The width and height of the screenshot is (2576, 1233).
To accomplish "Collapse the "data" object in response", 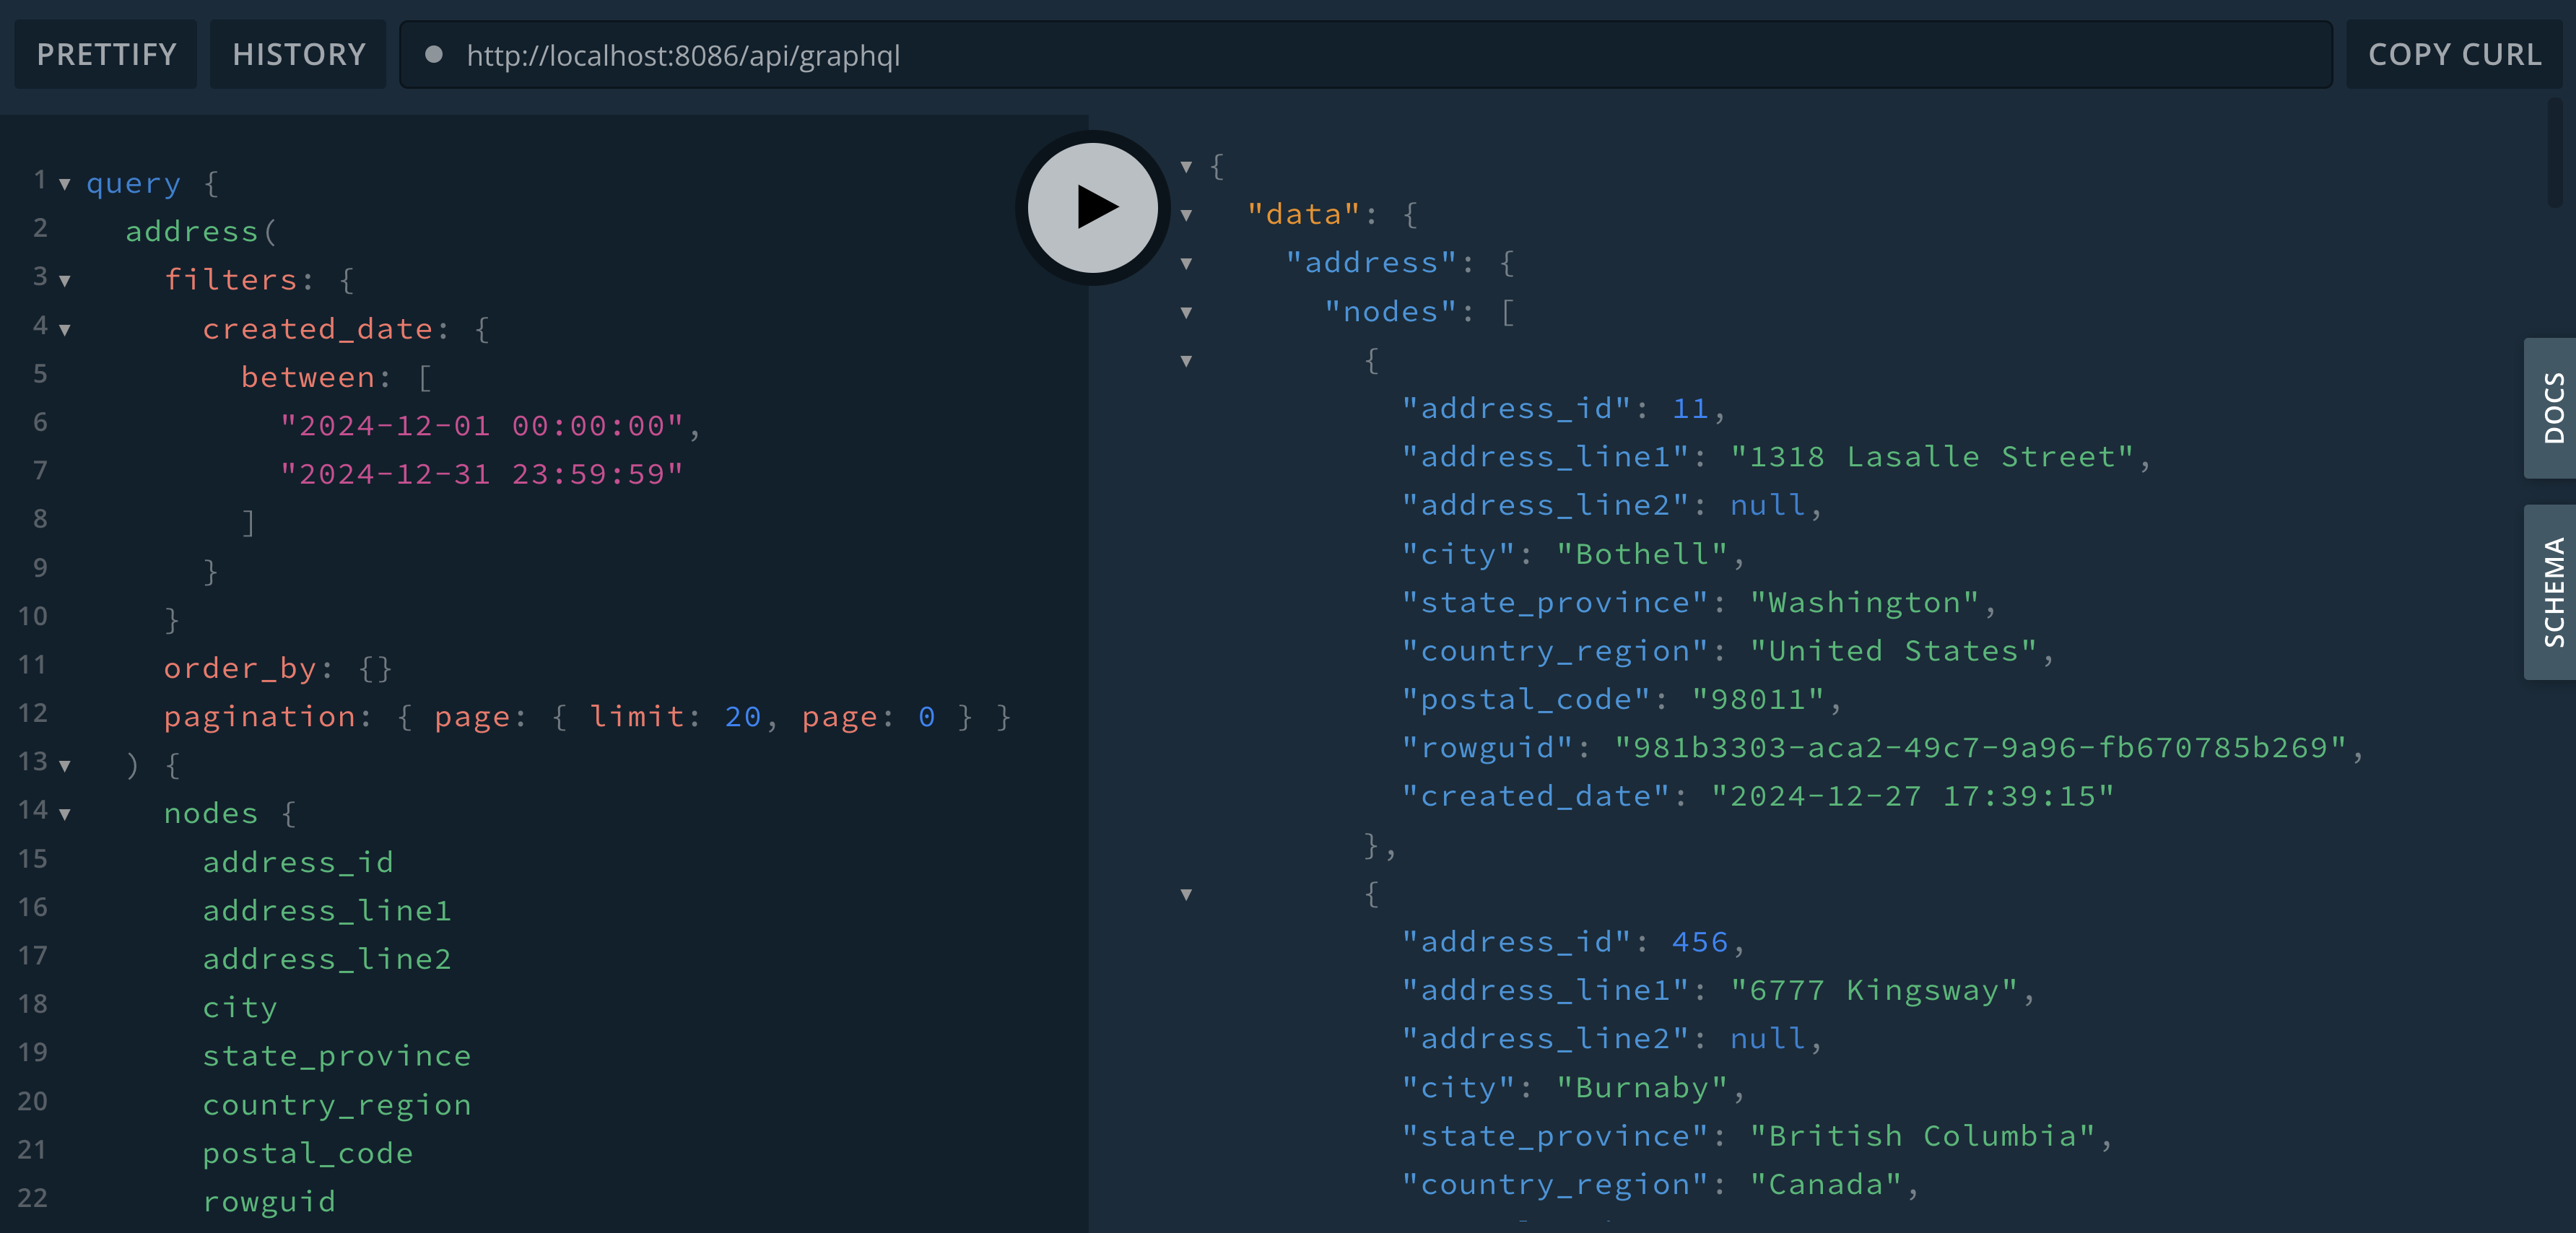I will [x=1186, y=215].
